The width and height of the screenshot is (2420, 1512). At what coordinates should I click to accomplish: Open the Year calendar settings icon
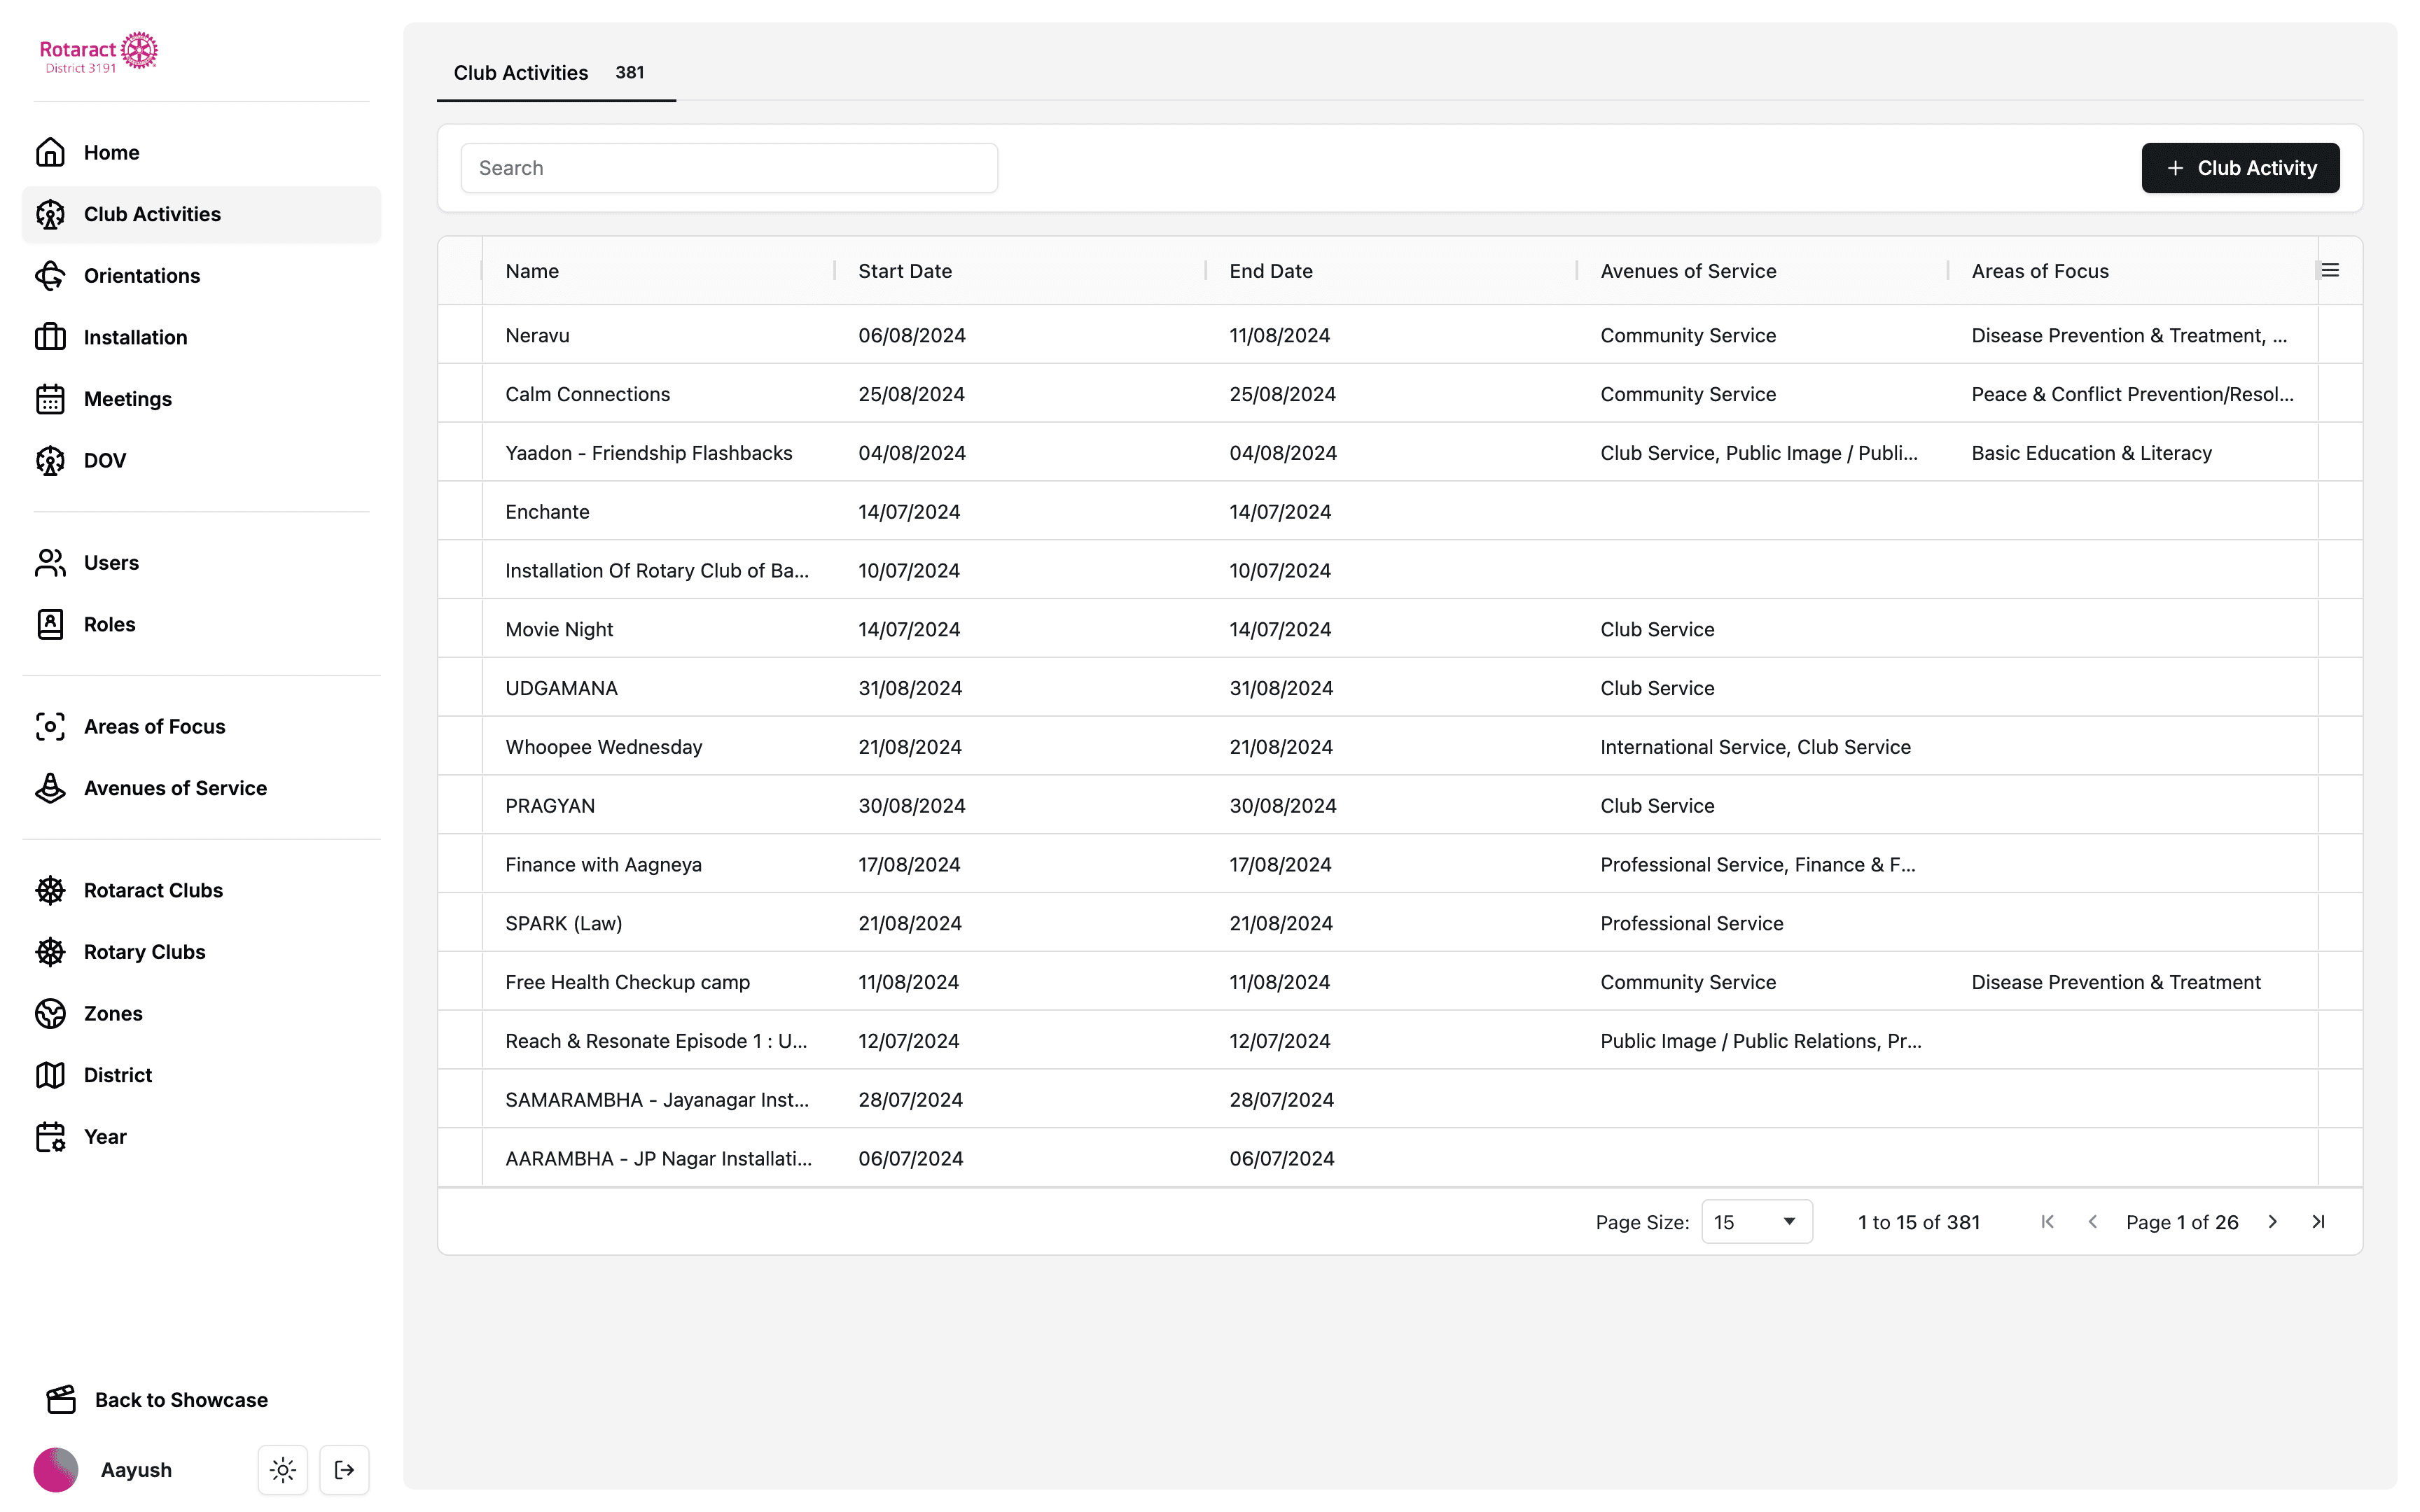coord(50,1136)
